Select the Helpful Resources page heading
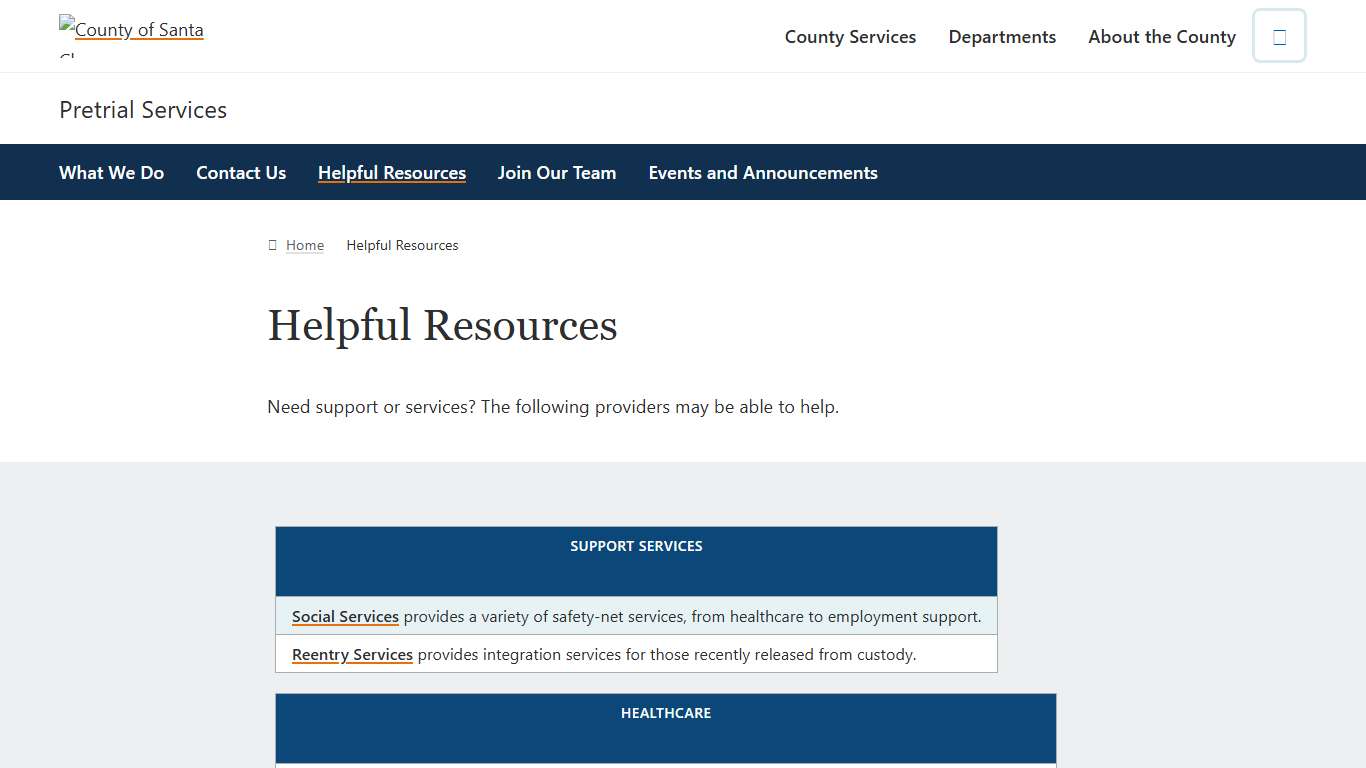 (442, 325)
